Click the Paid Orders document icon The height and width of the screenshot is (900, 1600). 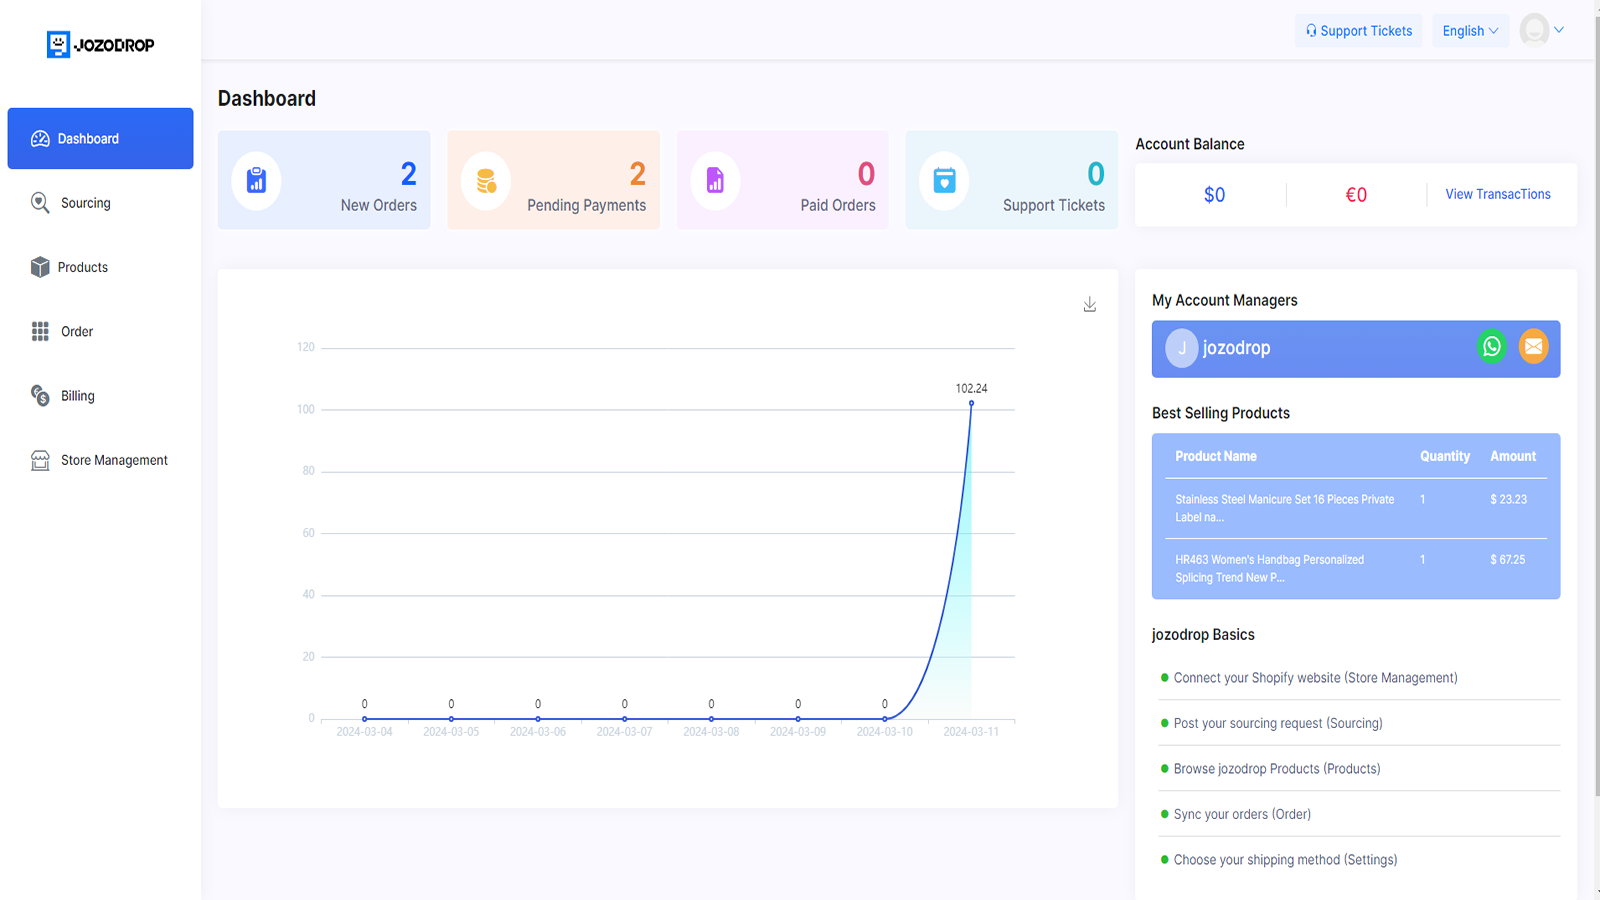[715, 180]
